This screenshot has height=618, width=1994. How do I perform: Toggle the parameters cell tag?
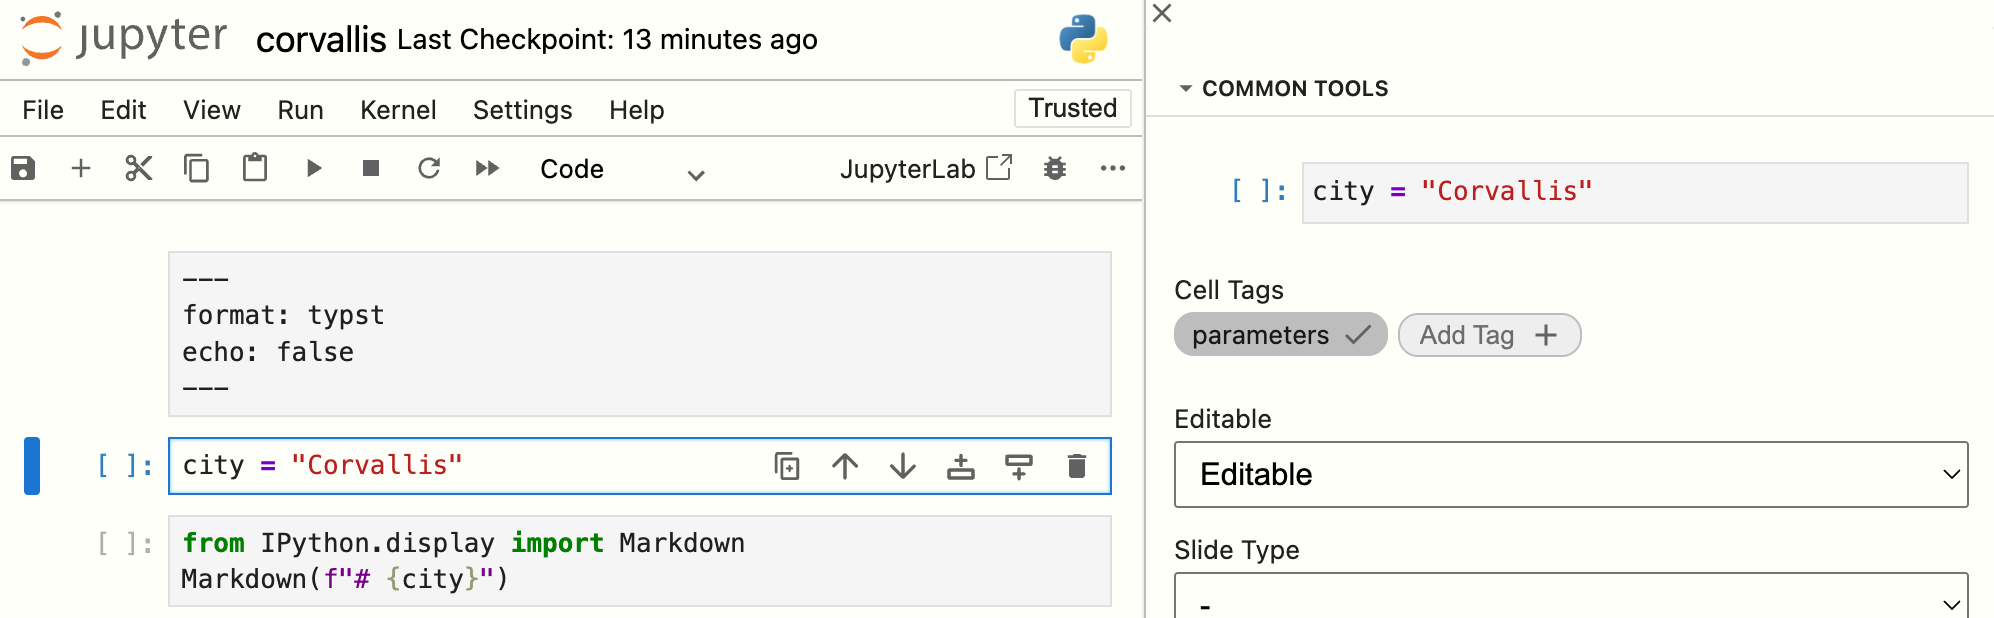point(1279,335)
